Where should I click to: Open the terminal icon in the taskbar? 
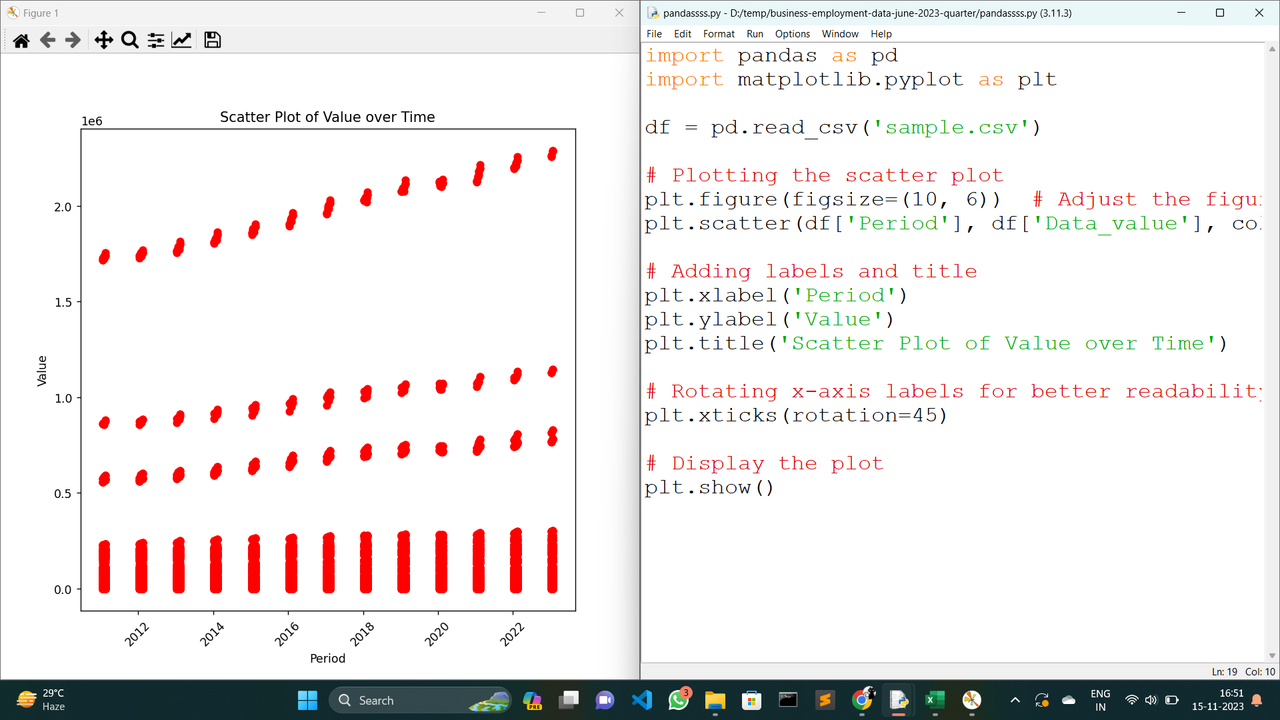(x=788, y=700)
